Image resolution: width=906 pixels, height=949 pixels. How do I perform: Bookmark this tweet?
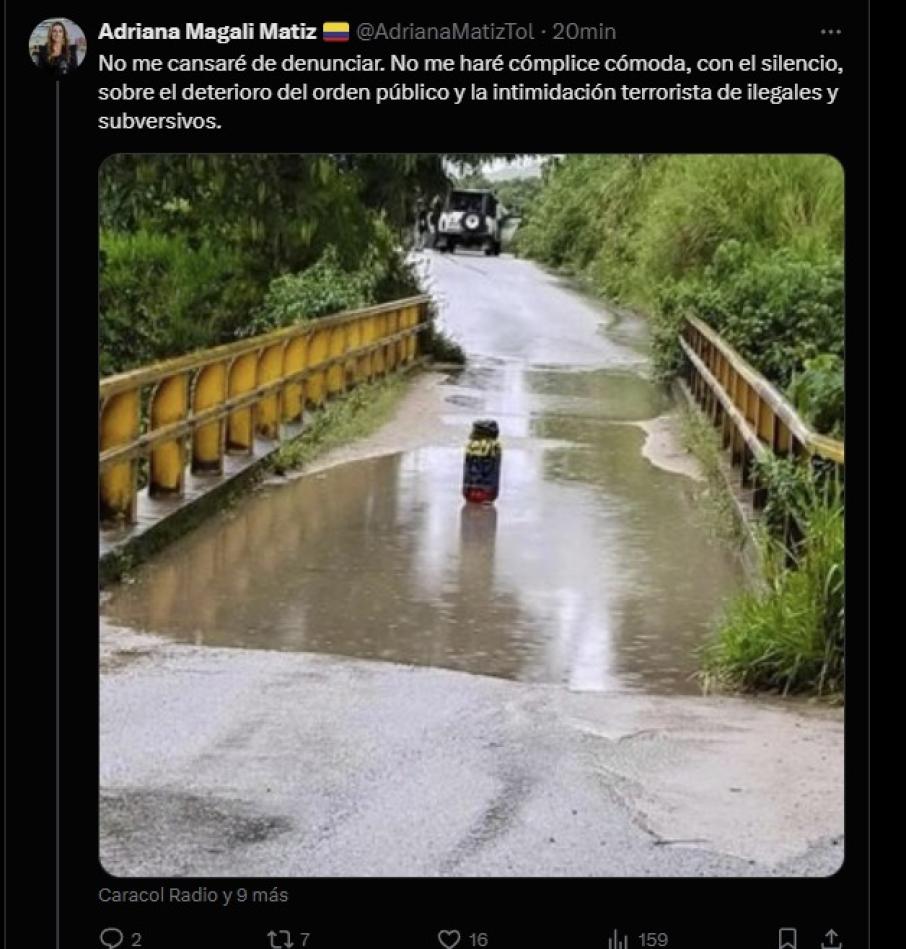[x=788, y=938]
